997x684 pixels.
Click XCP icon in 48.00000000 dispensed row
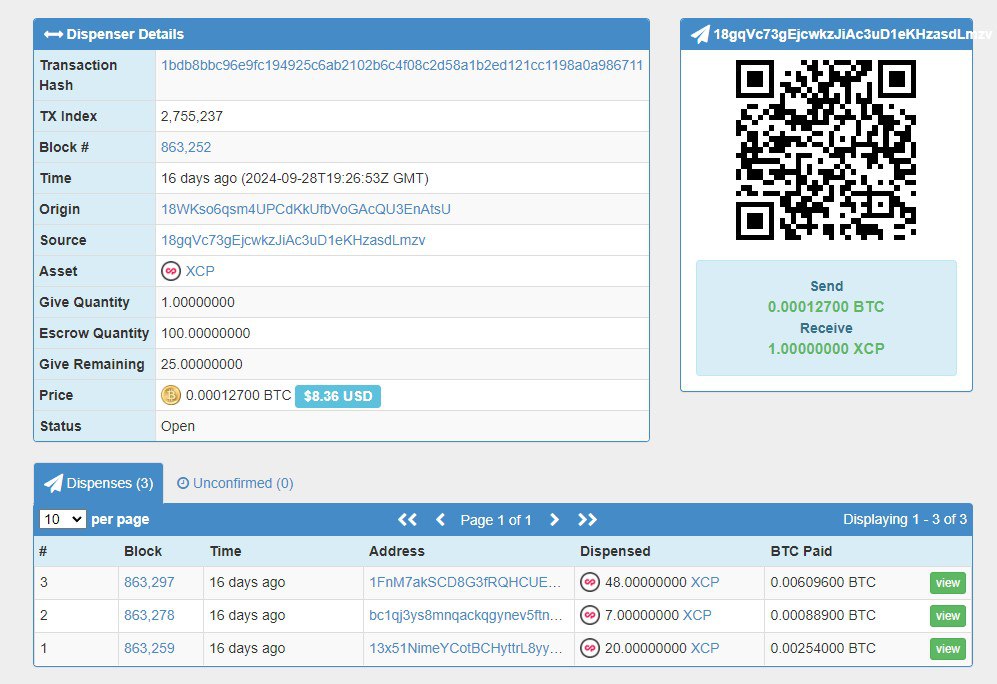590,582
